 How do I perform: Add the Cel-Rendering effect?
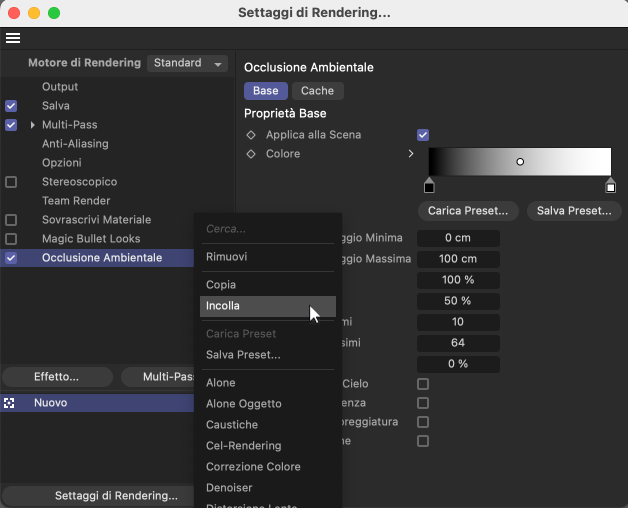268,446
